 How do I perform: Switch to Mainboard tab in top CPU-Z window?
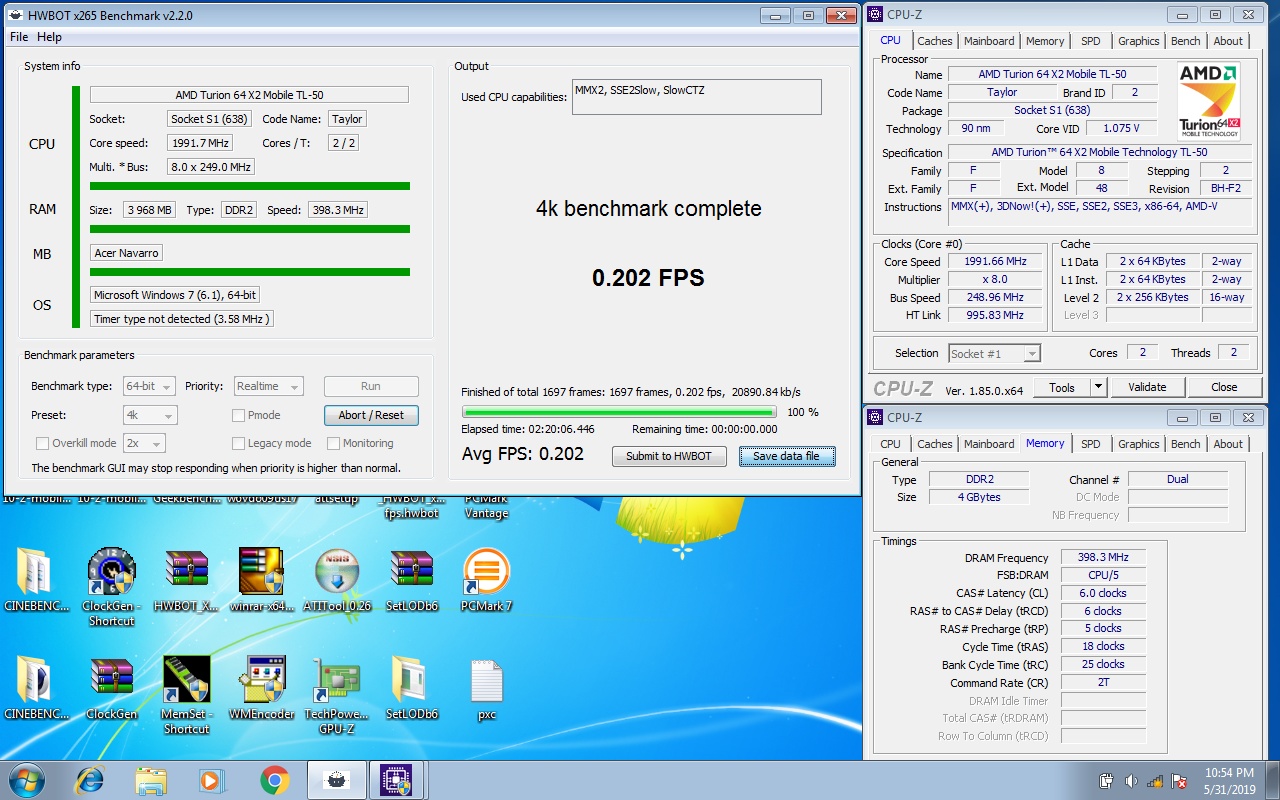click(x=989, y=41)
